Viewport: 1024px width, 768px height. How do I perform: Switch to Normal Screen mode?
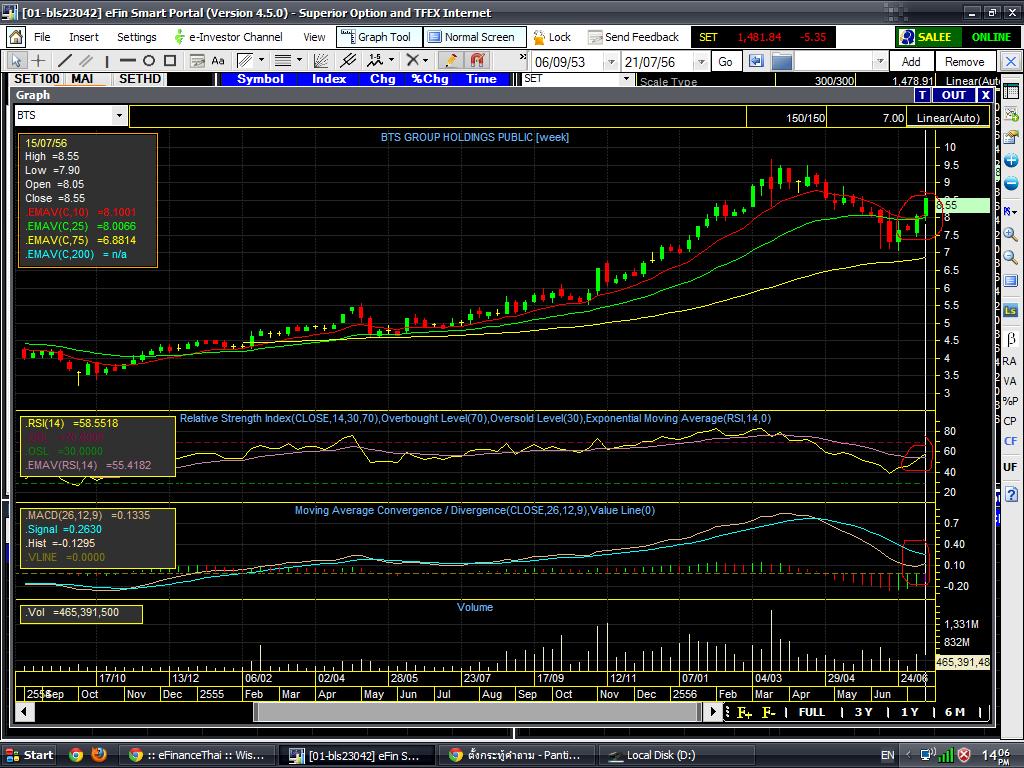(x=474, y=37)
